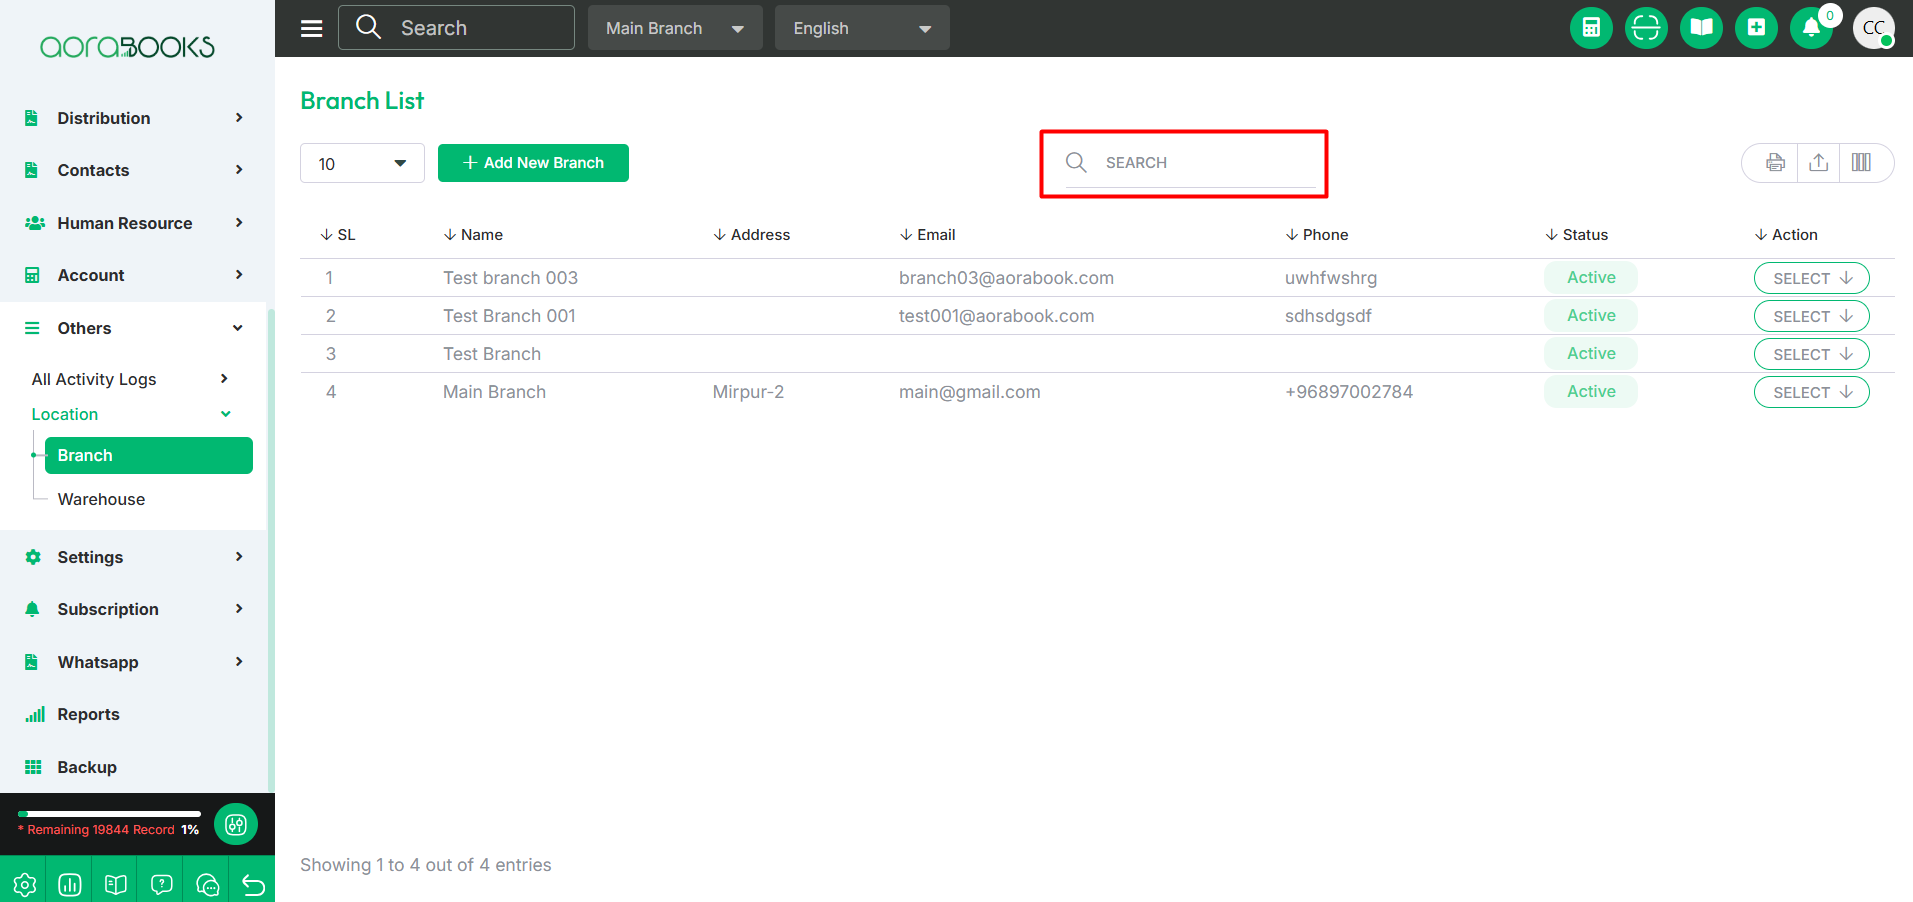
Task: Click the round sliders preferences button
Action: click(x=236, y=824)
